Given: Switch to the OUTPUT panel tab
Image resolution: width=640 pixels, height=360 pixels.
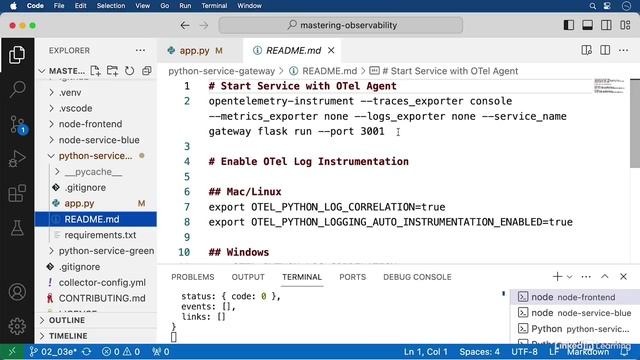Looking at the screenshot, I should (248, 277).
